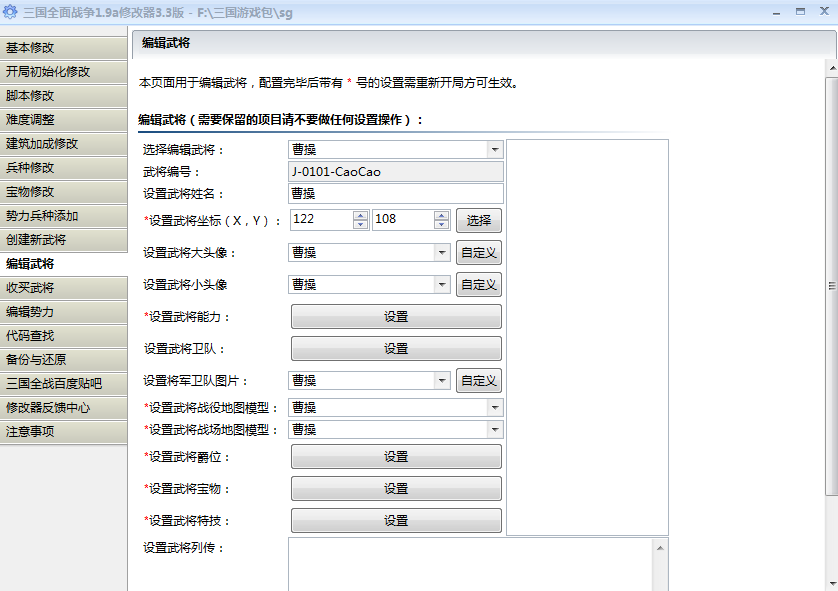Expand the 选择编辑武将 dropdown
Viewport: 838px width, 591px height.
click(494, 149)
